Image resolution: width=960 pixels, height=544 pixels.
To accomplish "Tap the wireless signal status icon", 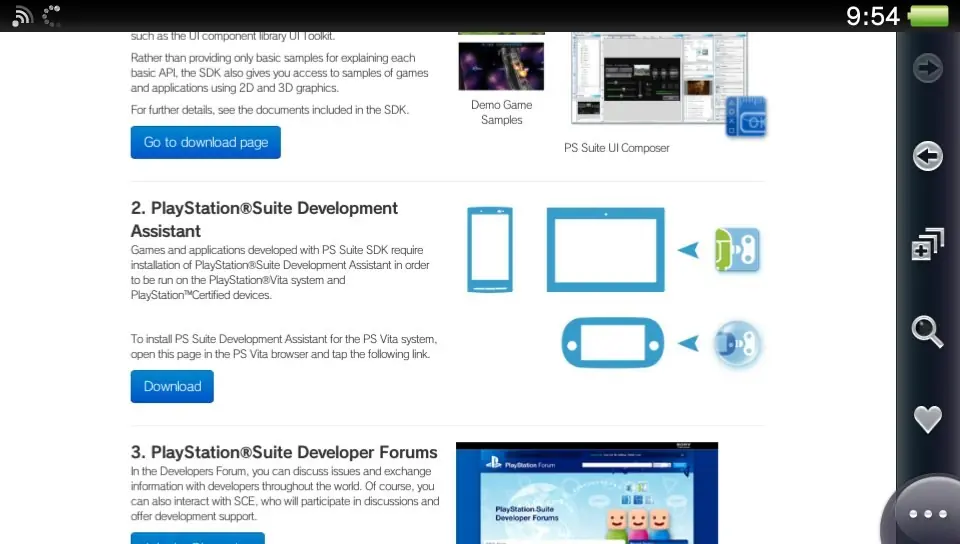I will pyautogui.click(x=23, y=16).
